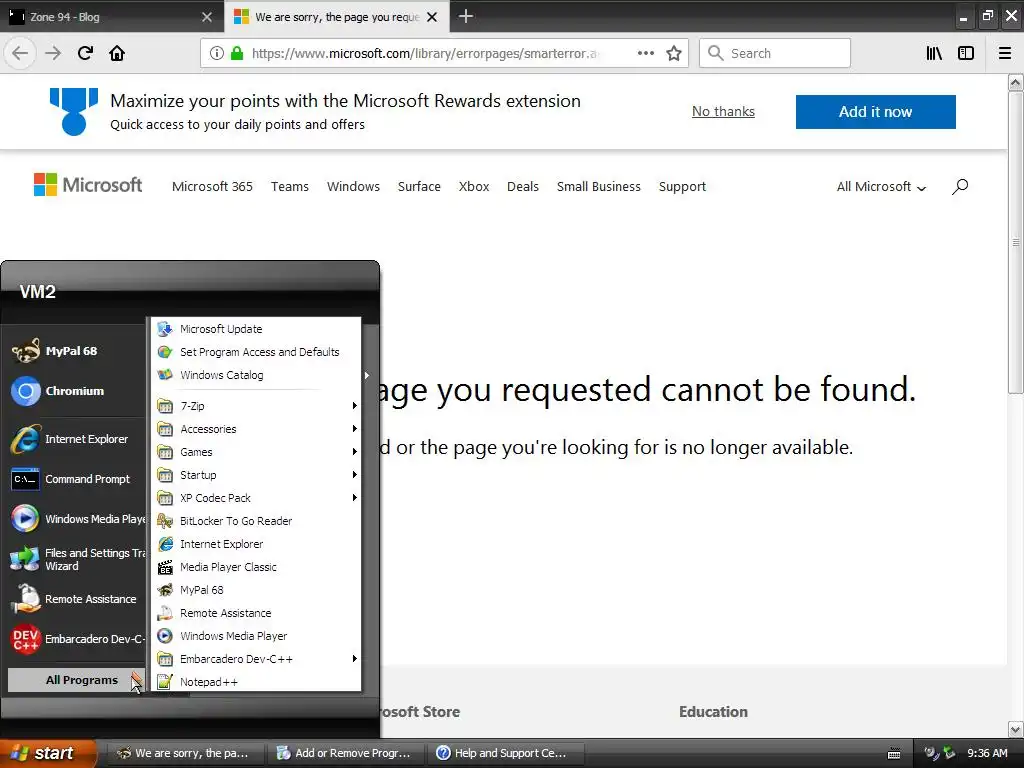This screenshot has width=1024, height=768.
Task: Open Microsoft Update from All Programs
Action: click(x=256, y=329)
